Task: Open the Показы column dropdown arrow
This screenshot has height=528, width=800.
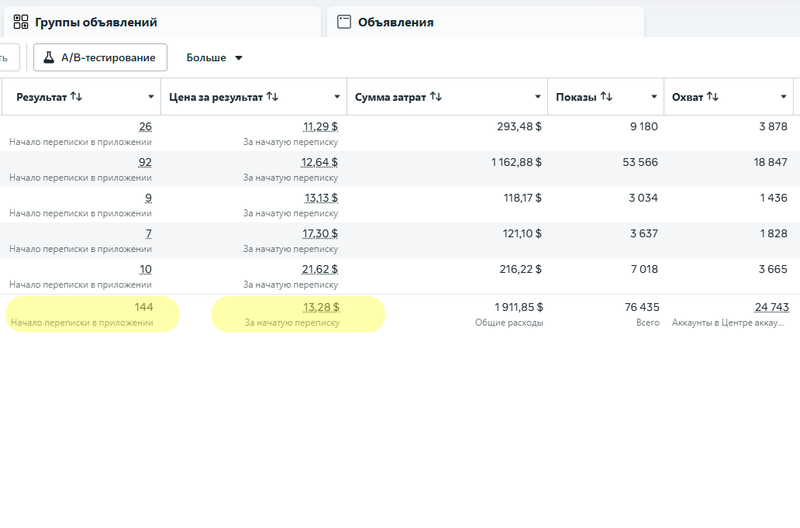Action: 654,97
